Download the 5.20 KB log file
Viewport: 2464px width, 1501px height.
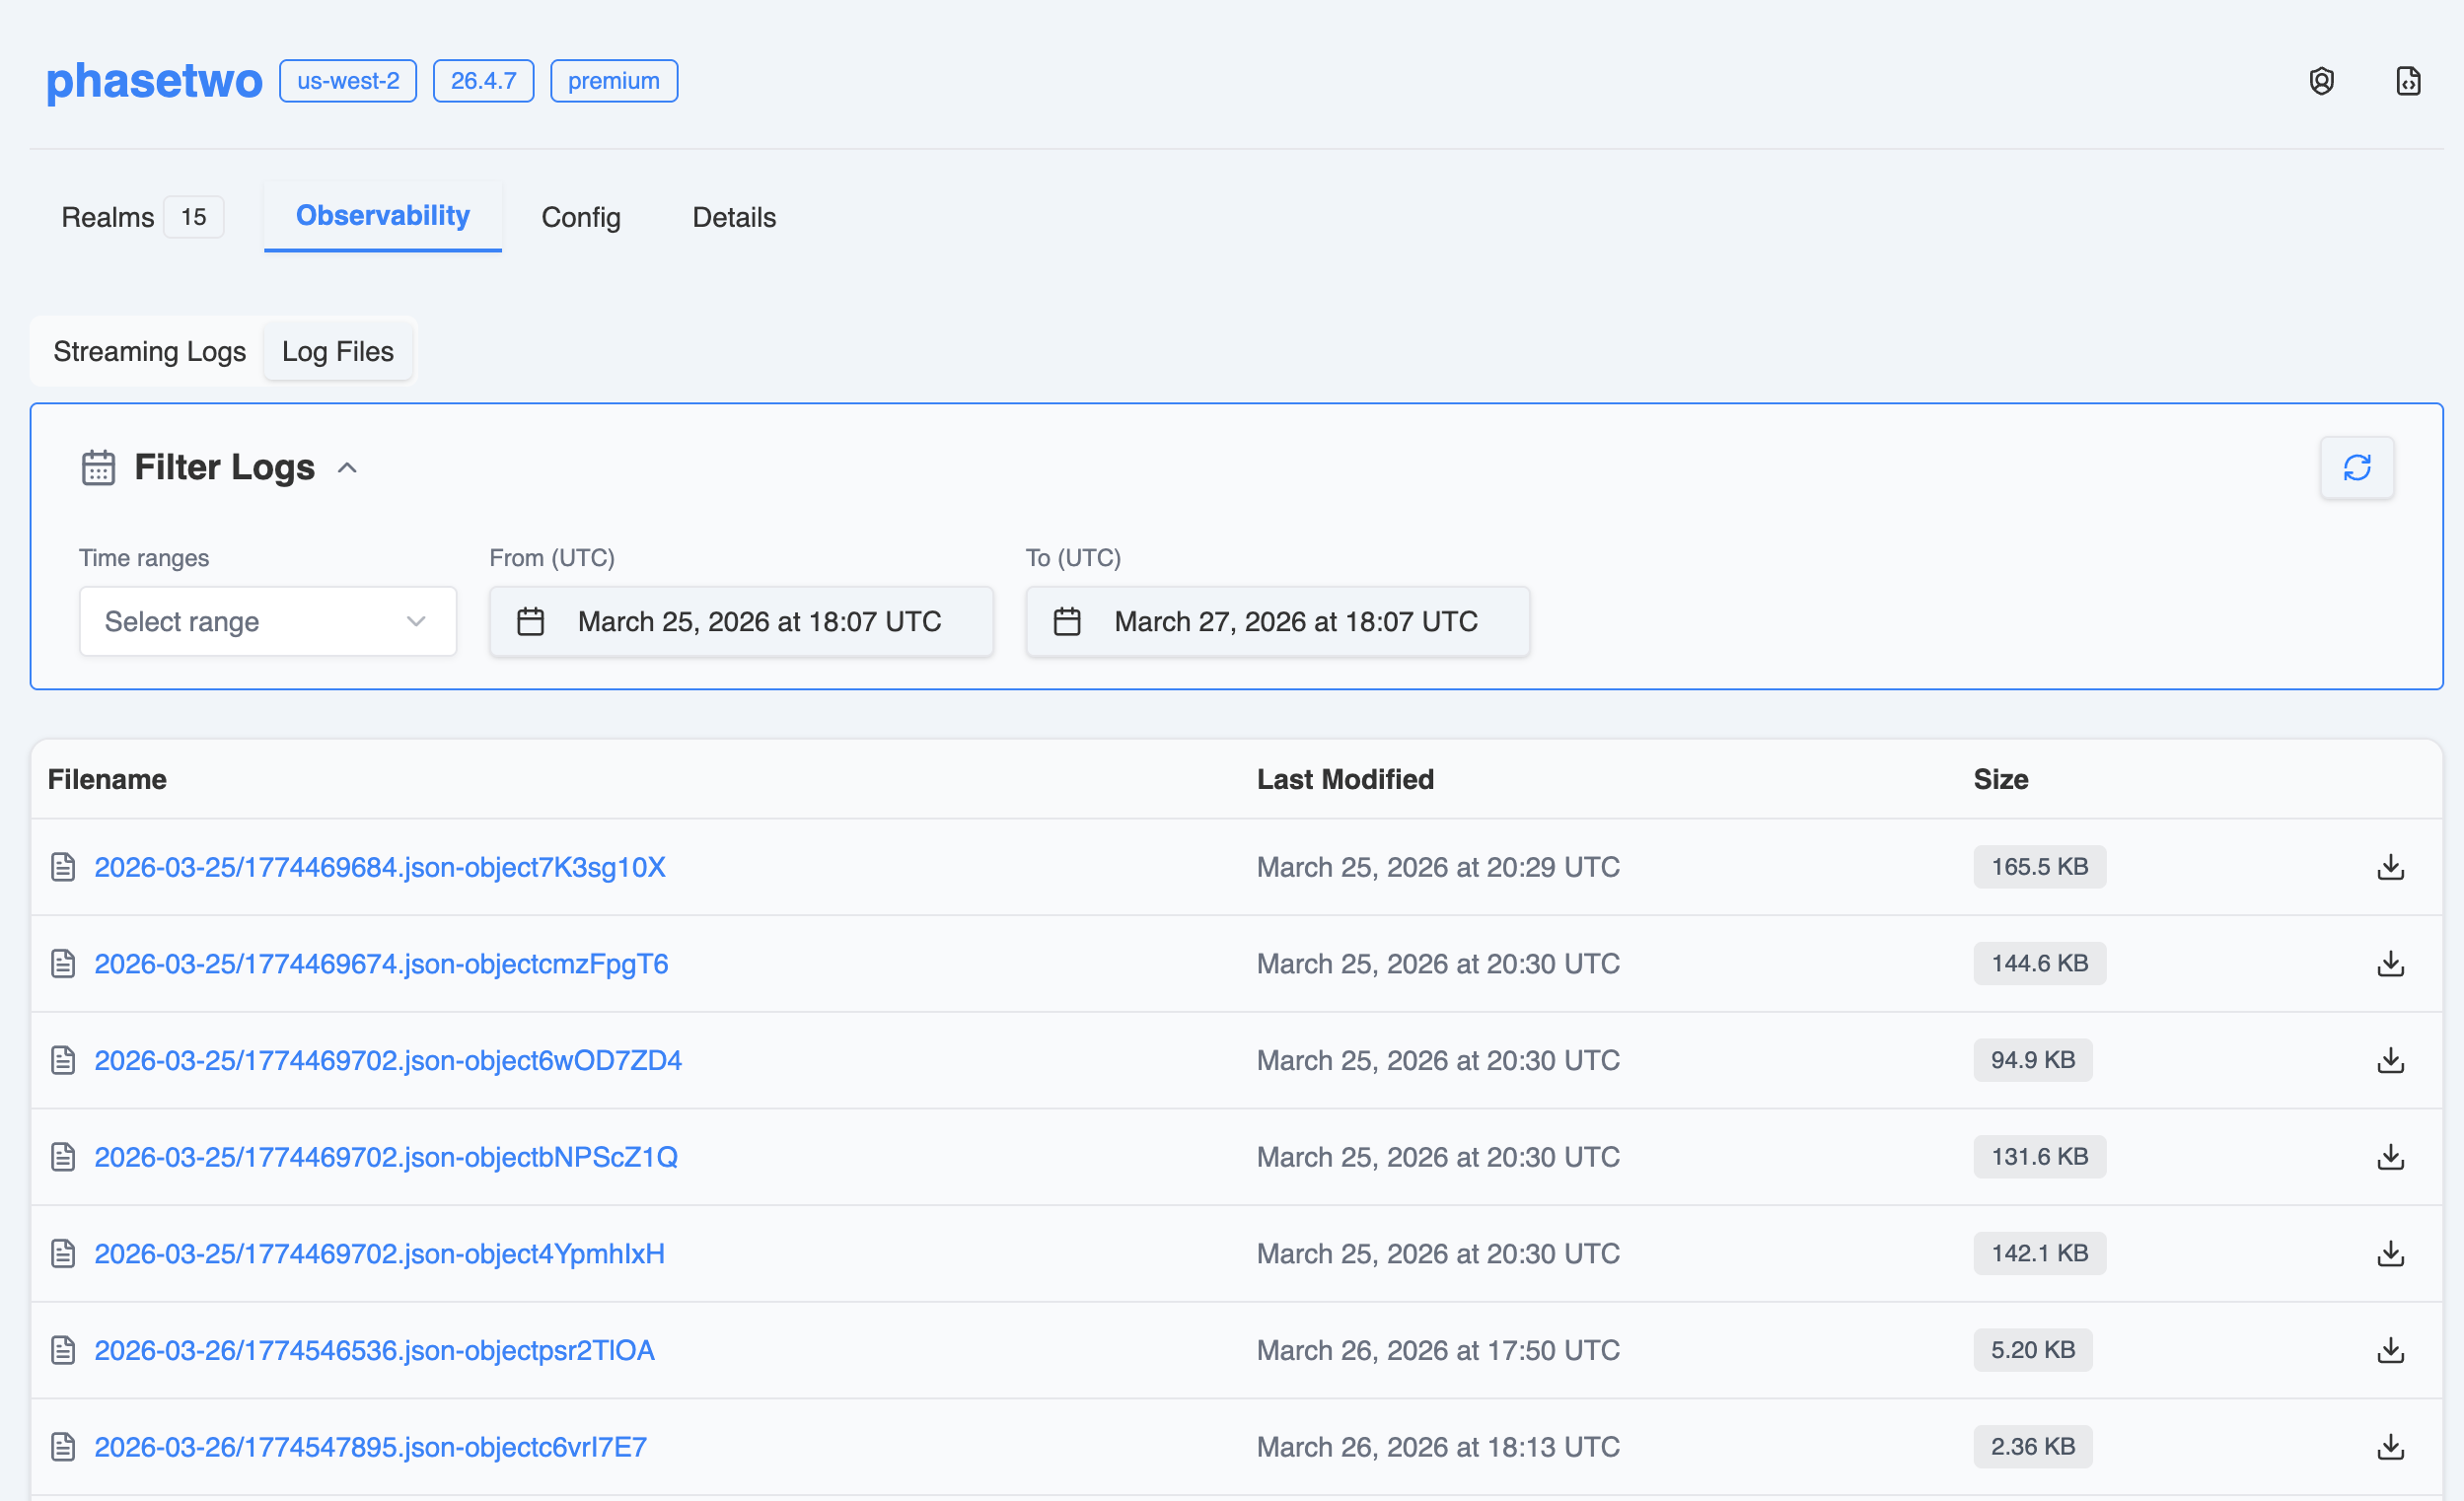(x=2390, y=1350)
